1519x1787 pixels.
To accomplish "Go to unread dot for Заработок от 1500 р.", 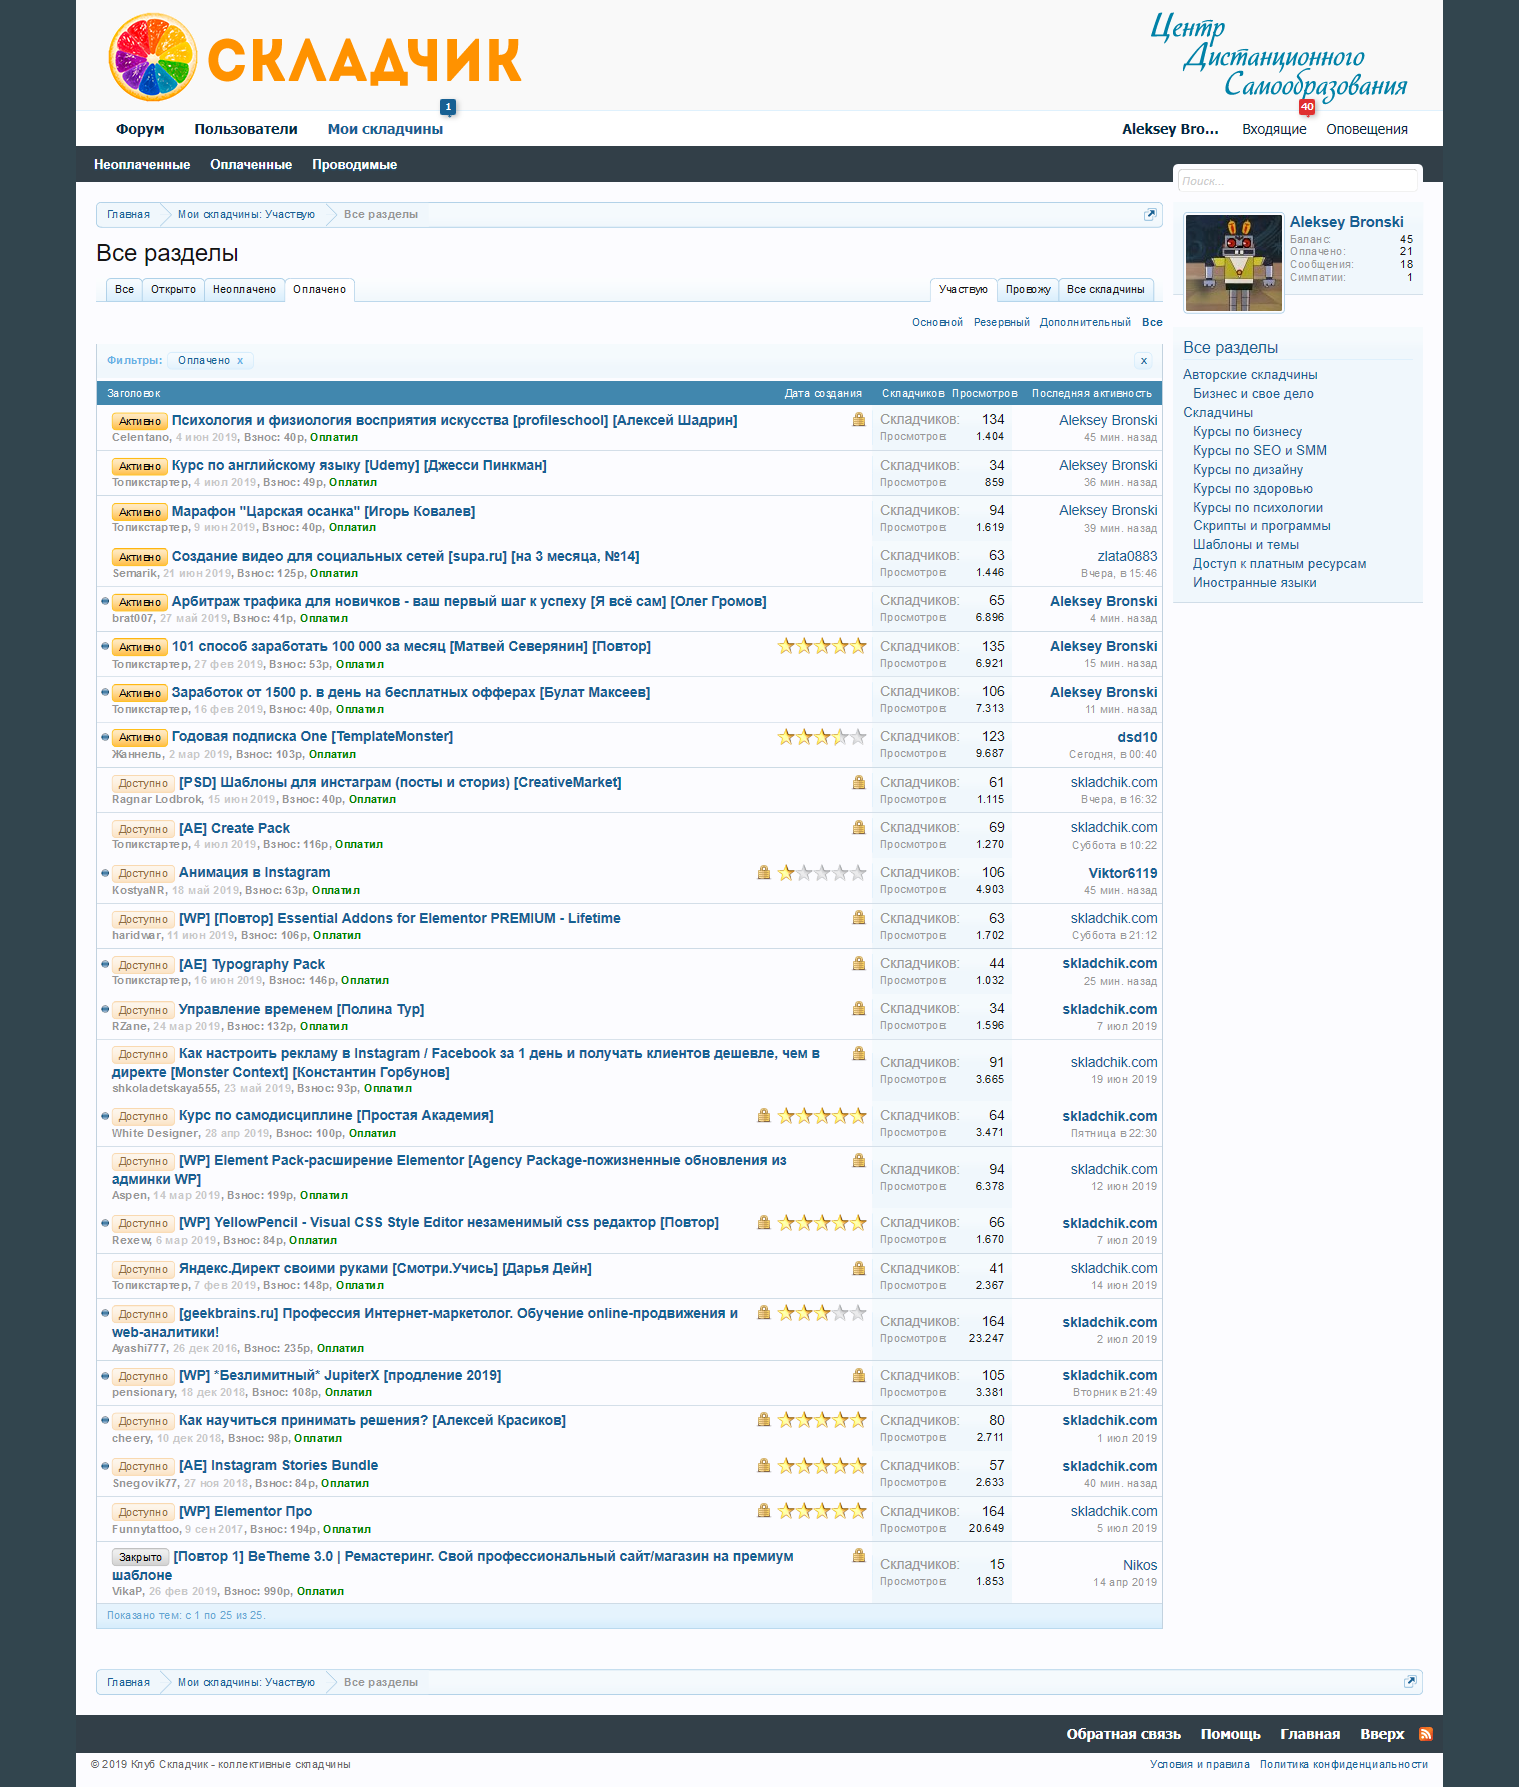I will click(x=105, y=692).
